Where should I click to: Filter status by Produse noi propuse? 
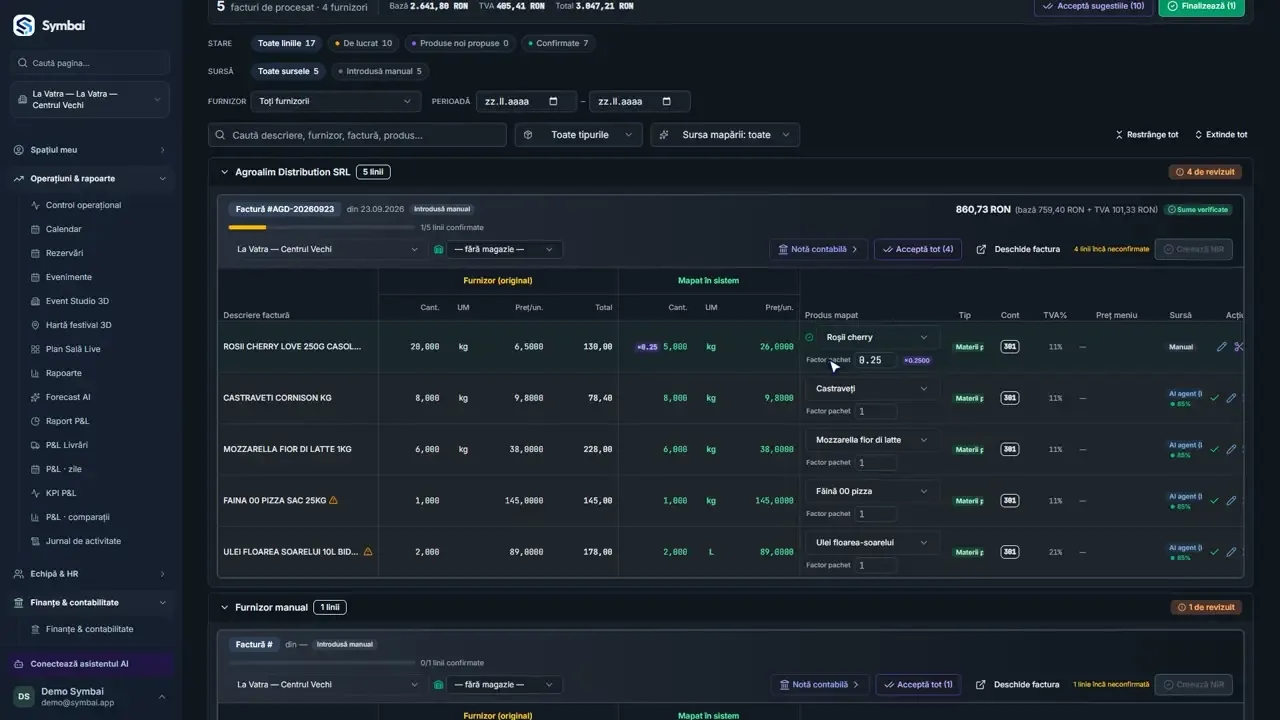pos(460,43)
